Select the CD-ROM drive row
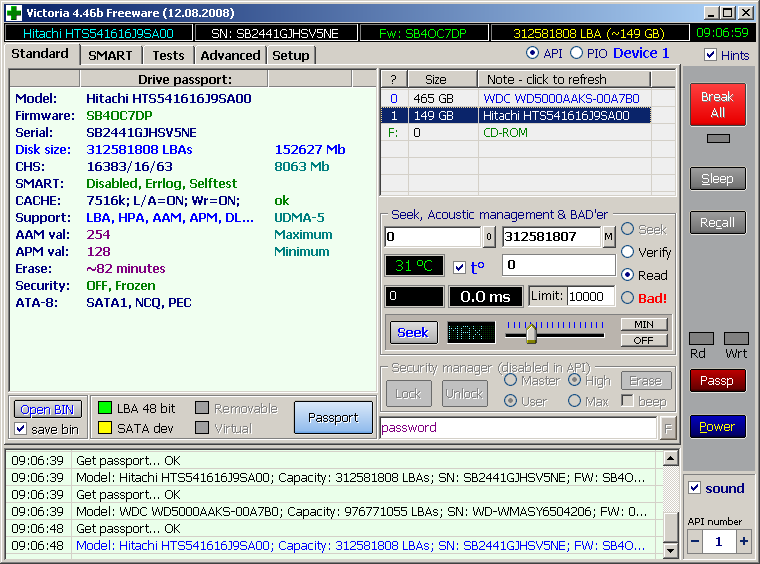Viewport: 760px width, 564px height. pos(516,133)
